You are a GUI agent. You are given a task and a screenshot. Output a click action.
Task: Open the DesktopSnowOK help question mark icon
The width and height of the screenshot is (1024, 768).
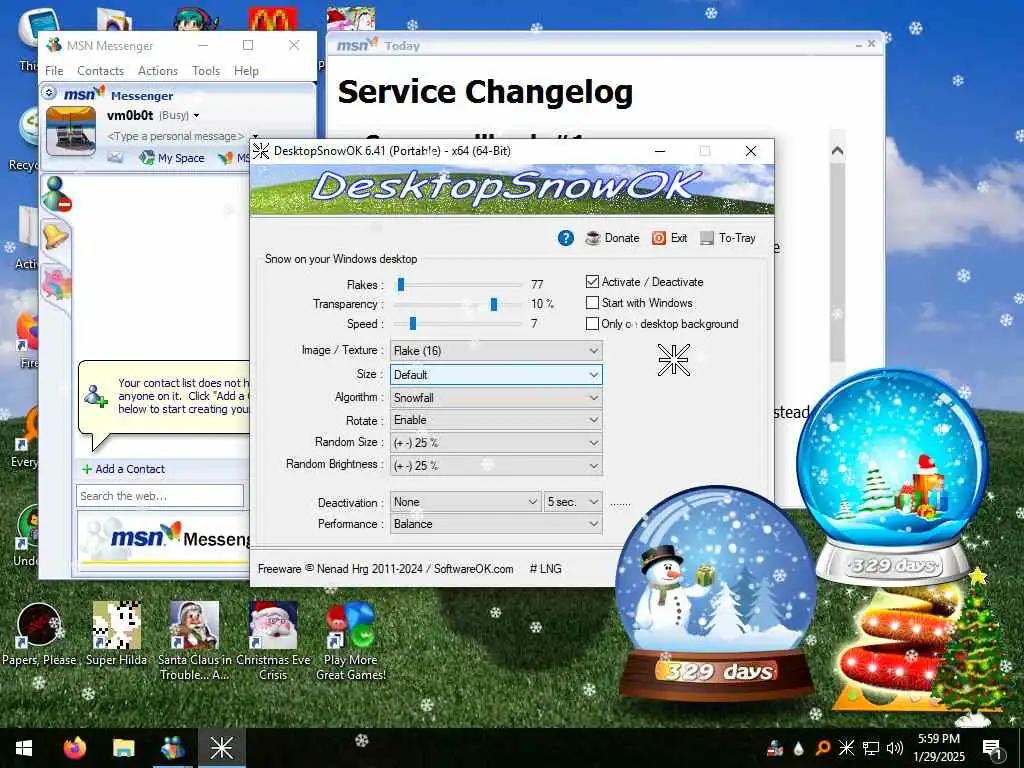coord(566,238)
